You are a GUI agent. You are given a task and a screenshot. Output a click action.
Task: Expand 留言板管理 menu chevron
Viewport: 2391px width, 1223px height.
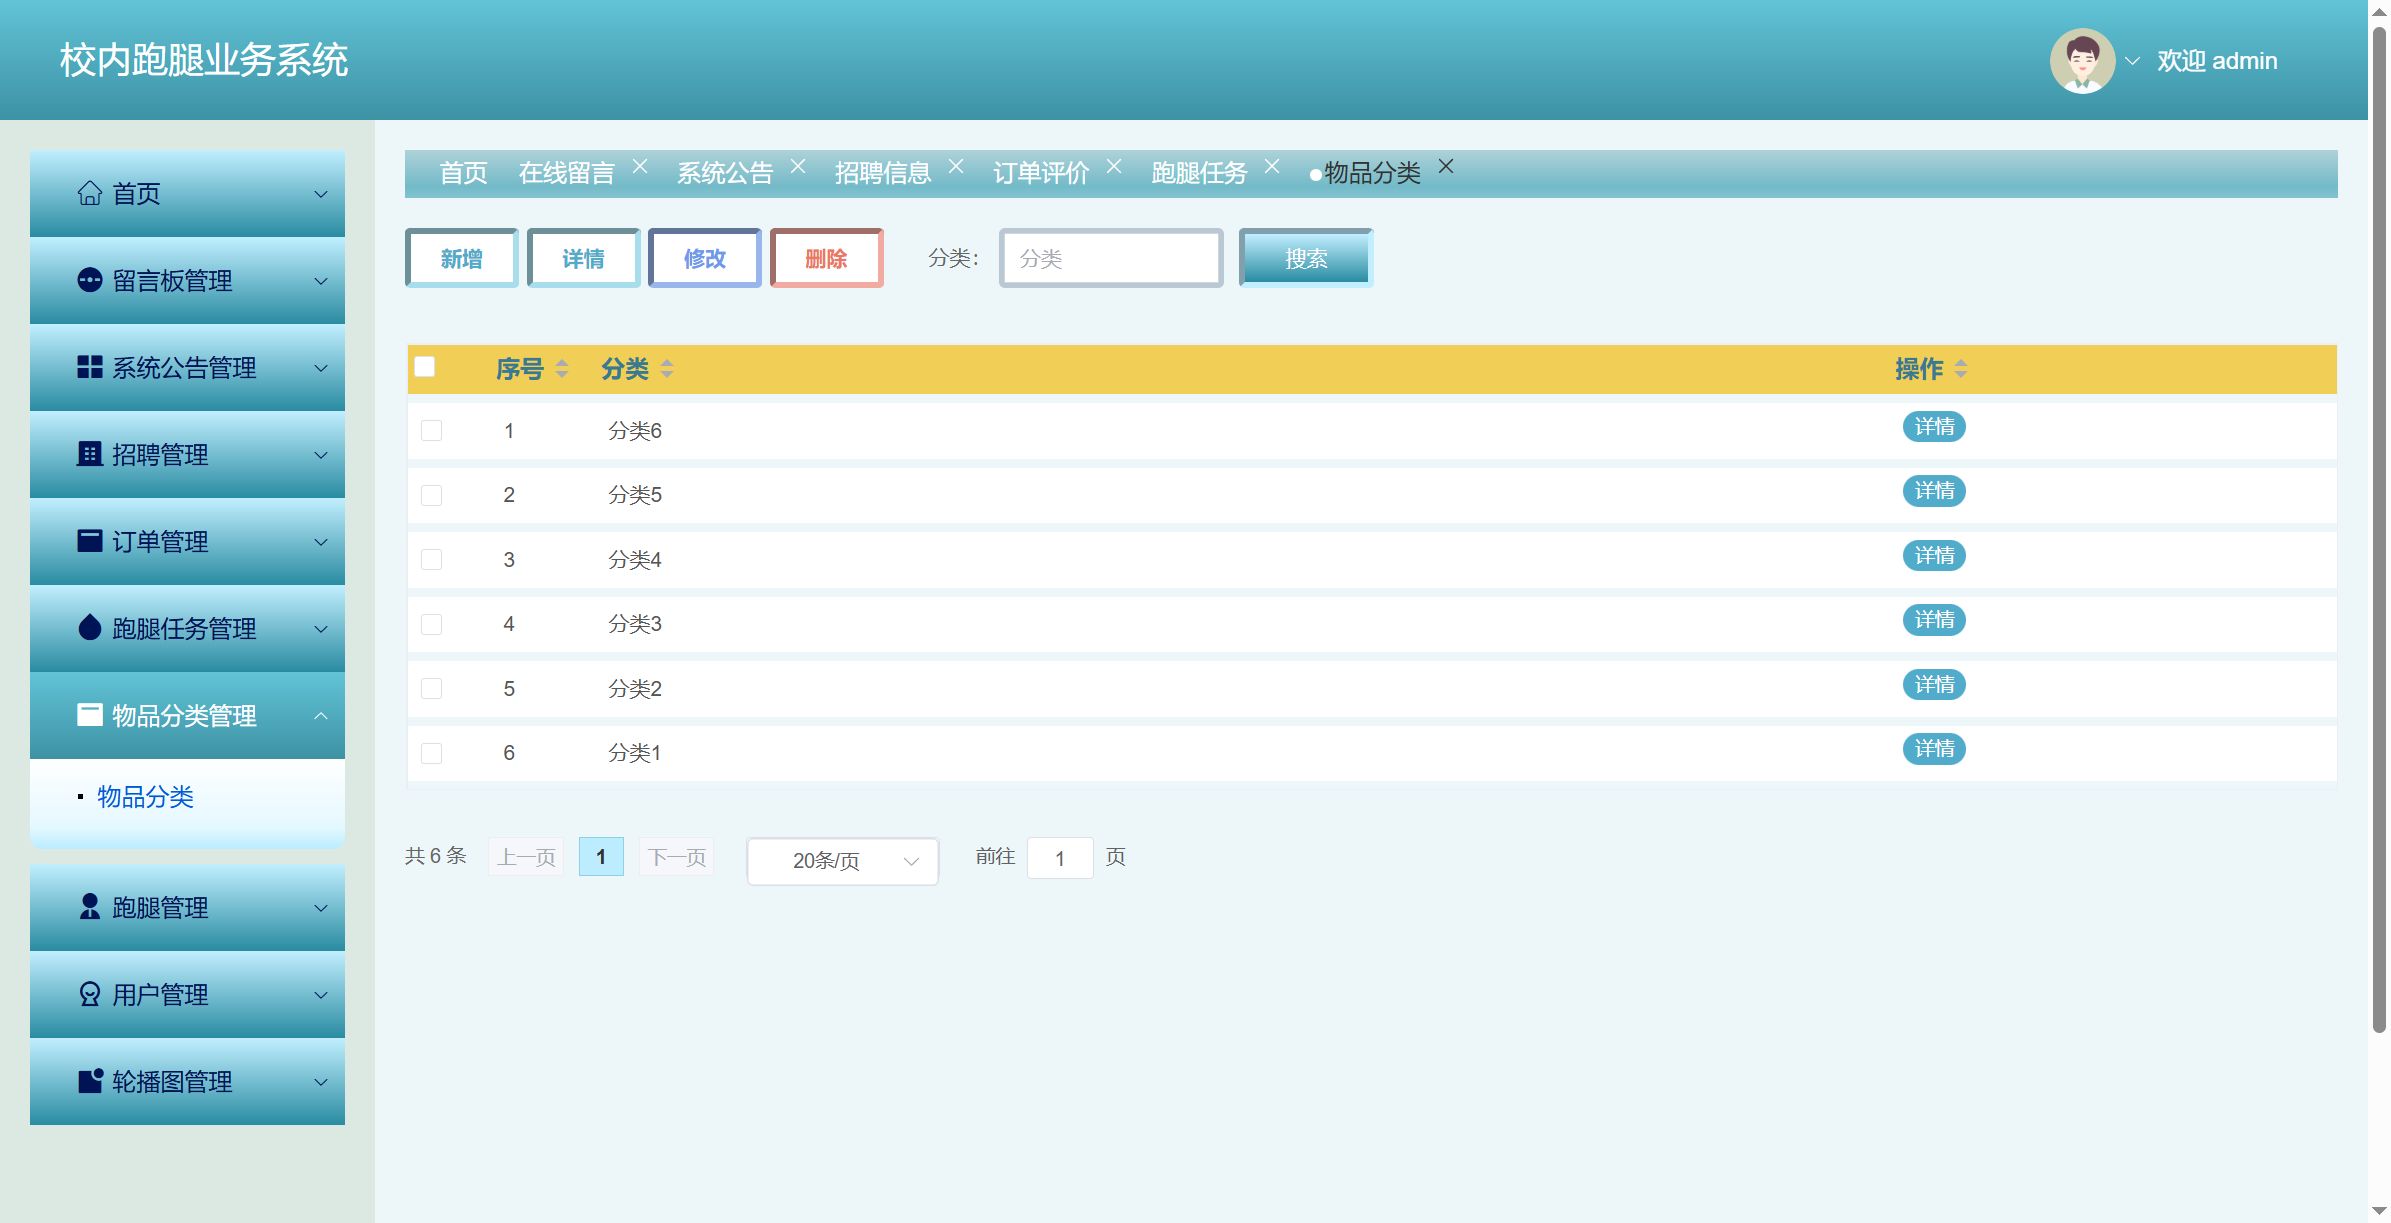click(321, 281)
